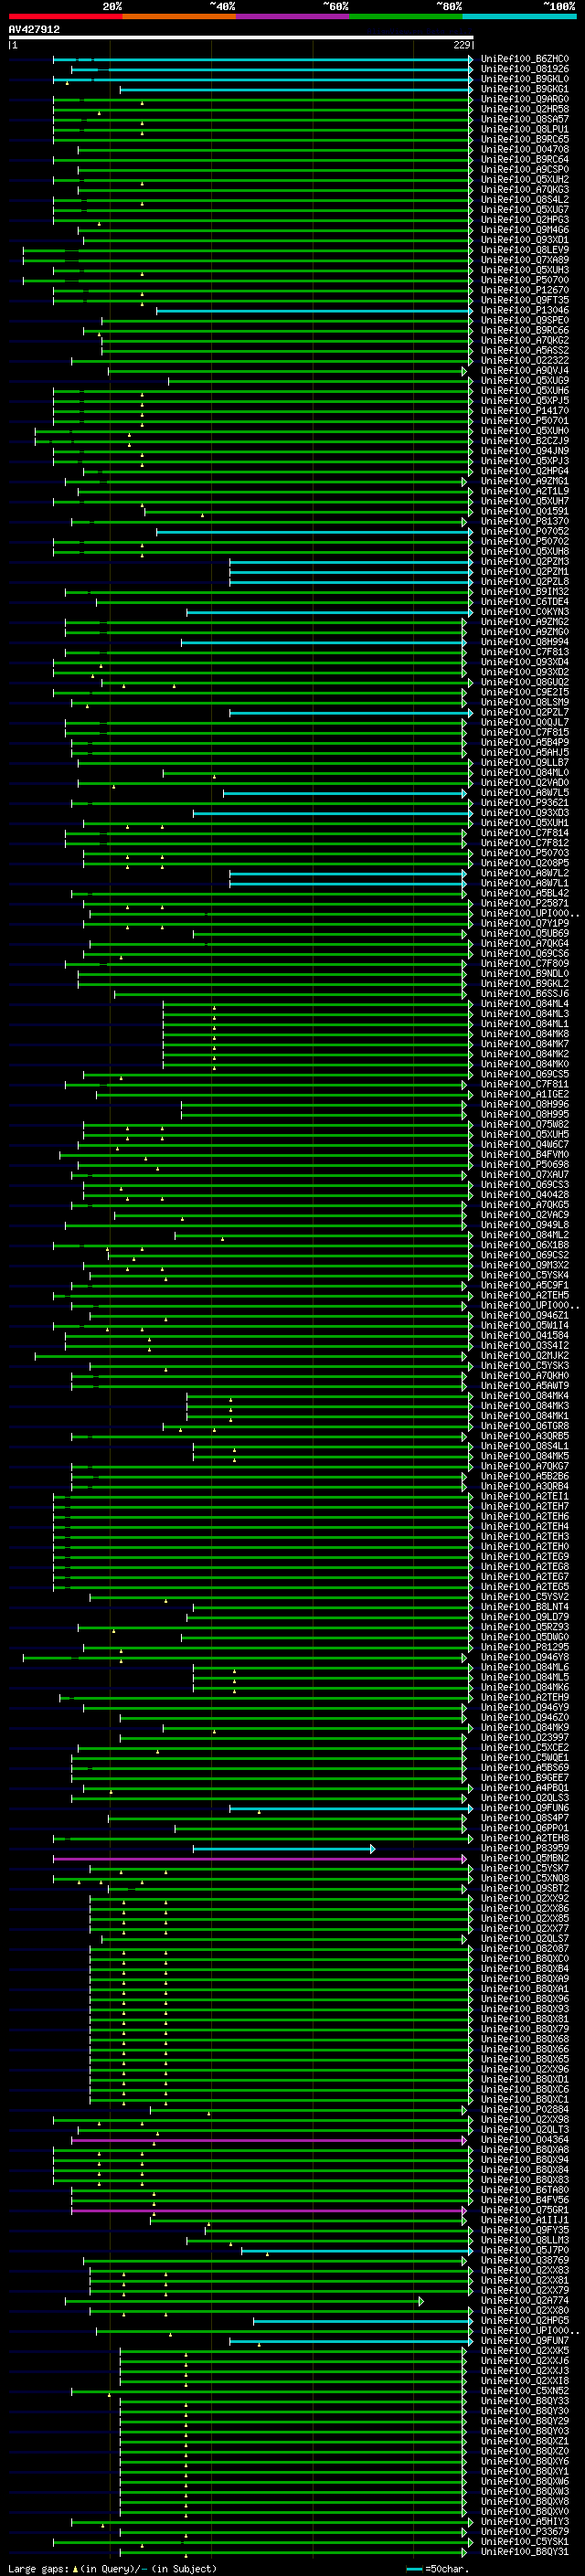
Task: Open hit UniRef100_Q6TGR8
Action: (x=524, y=1426)
